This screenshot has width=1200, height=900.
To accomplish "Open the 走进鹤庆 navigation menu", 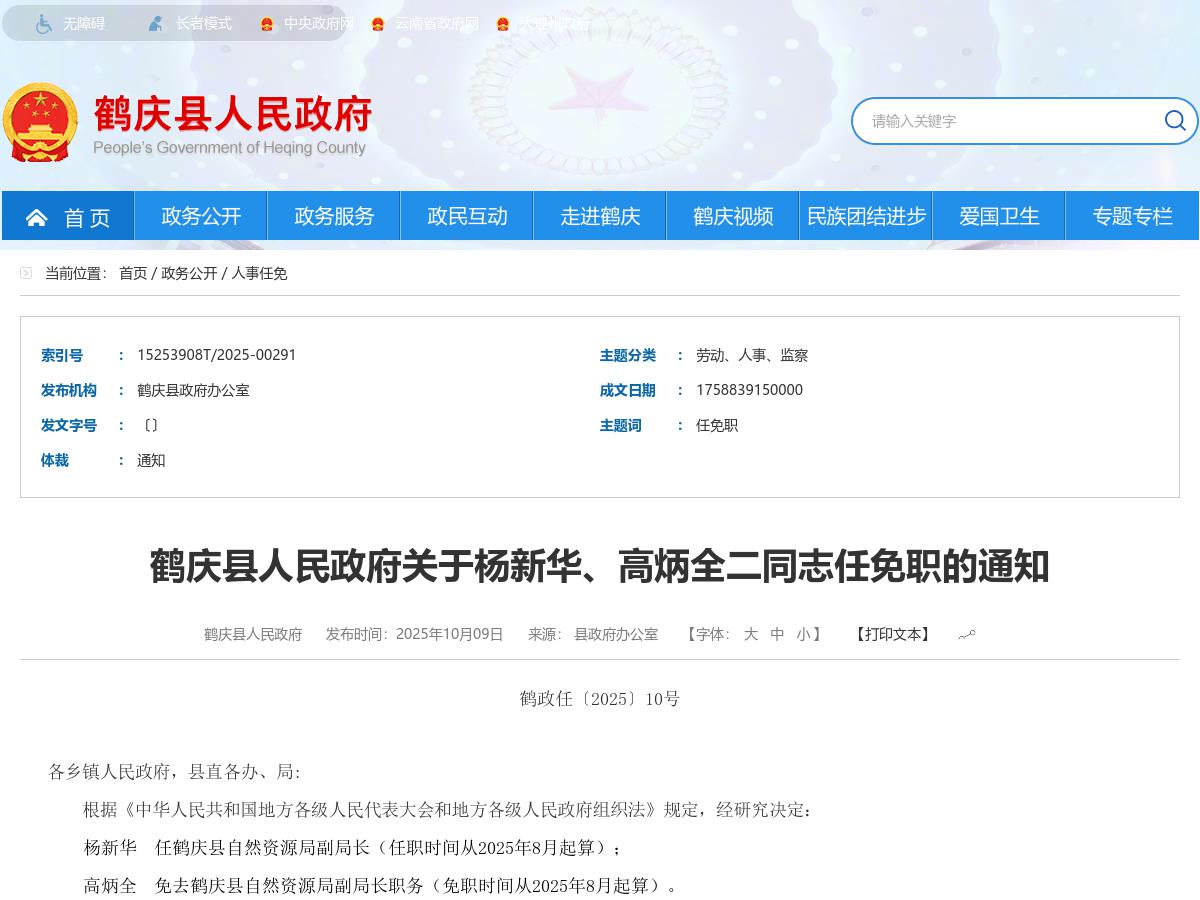I will [600, 216].
